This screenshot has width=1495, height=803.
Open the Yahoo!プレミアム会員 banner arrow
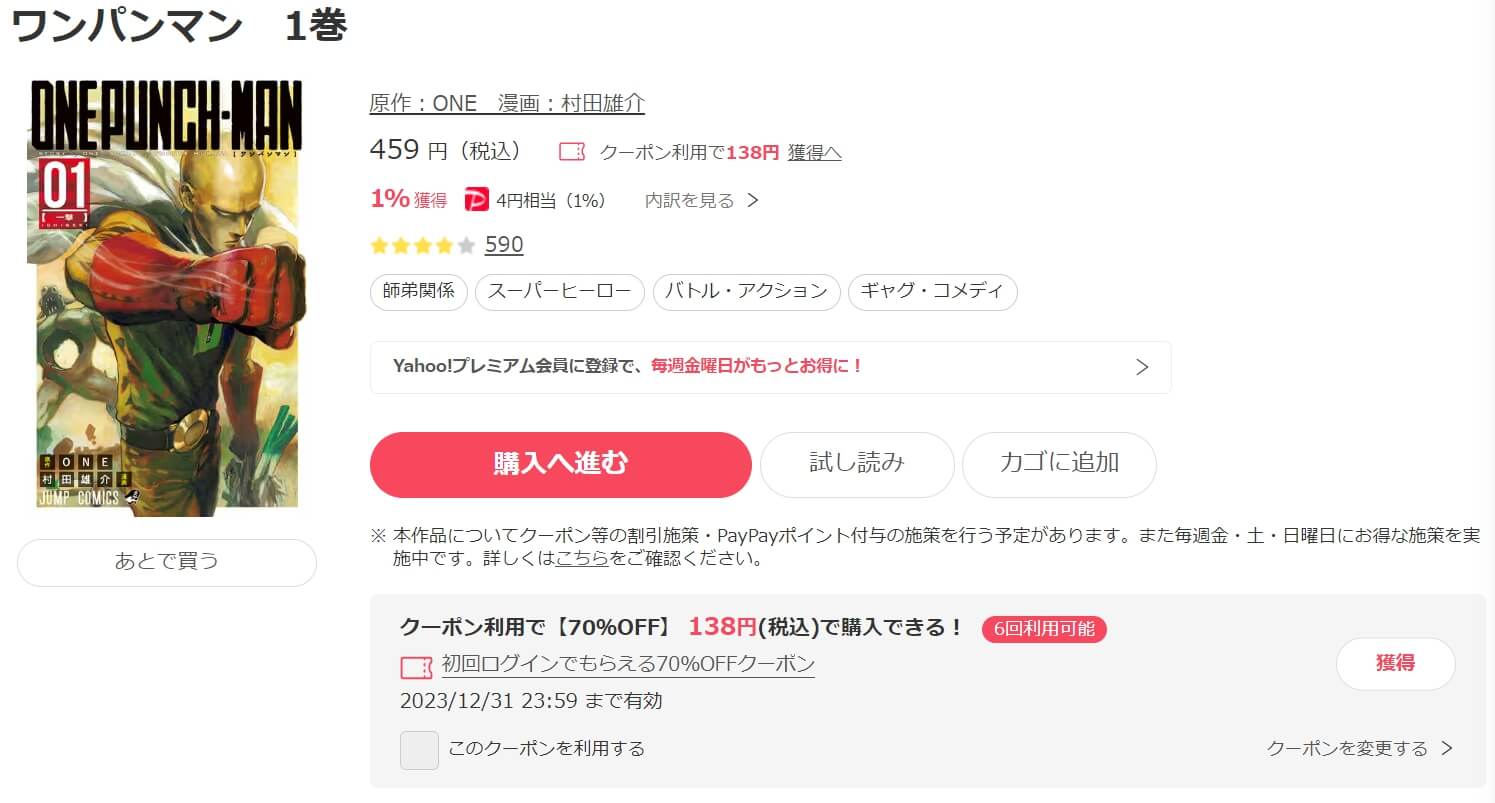(1142, 367)
